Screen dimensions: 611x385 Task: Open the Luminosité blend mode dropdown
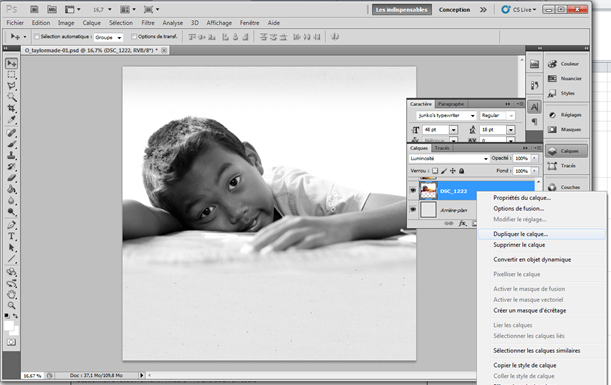point(449,159)
